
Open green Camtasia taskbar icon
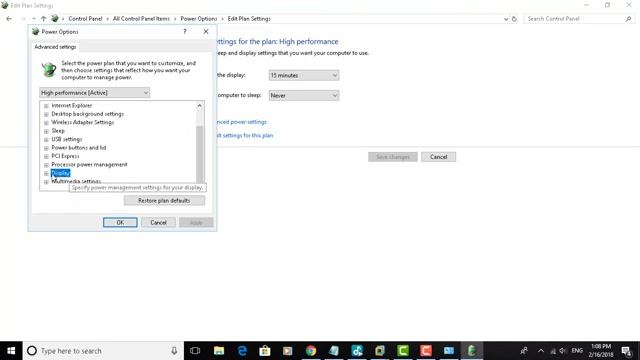(403, 351)
